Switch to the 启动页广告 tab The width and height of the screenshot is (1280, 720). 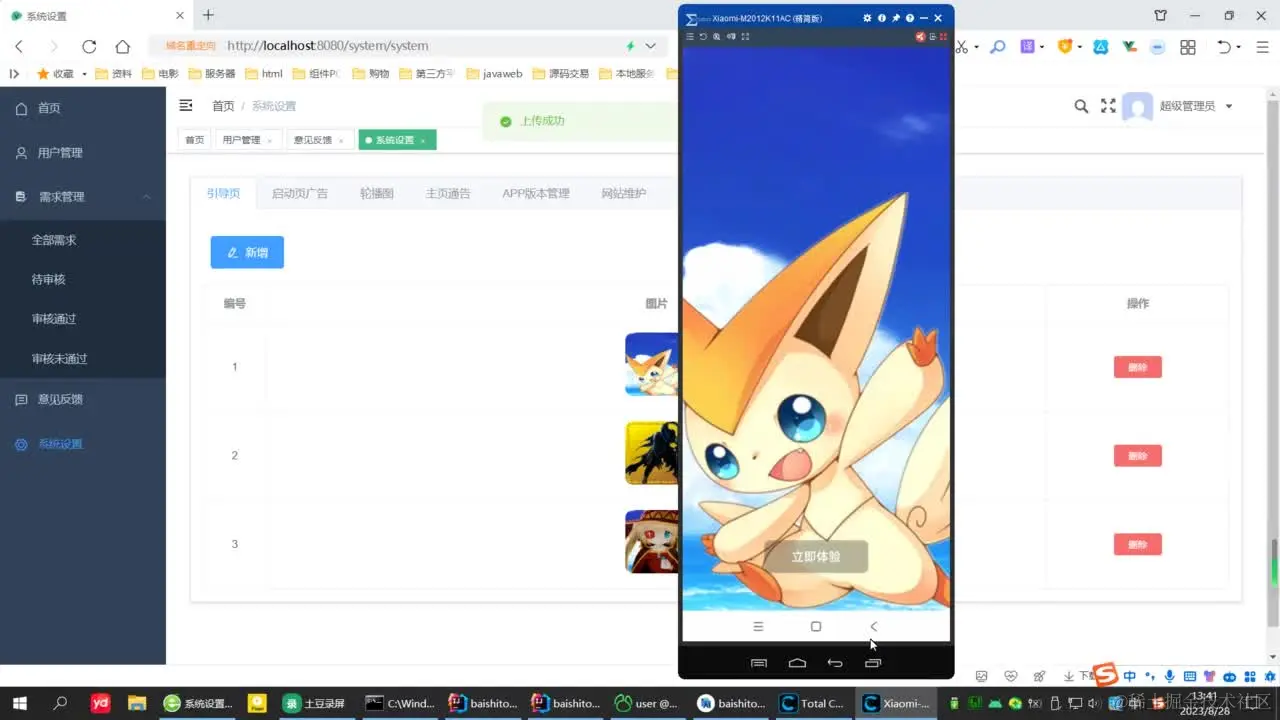pos(299,193)
